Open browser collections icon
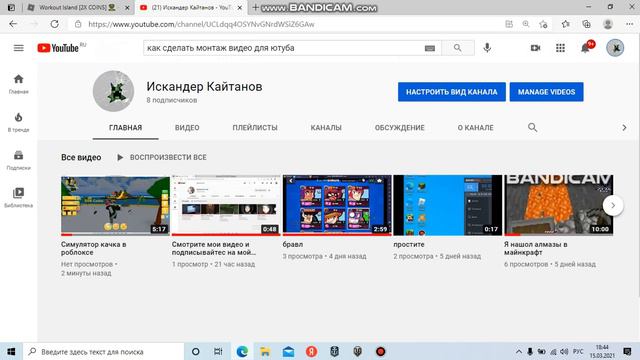640x360 pixels. point(586,24)
